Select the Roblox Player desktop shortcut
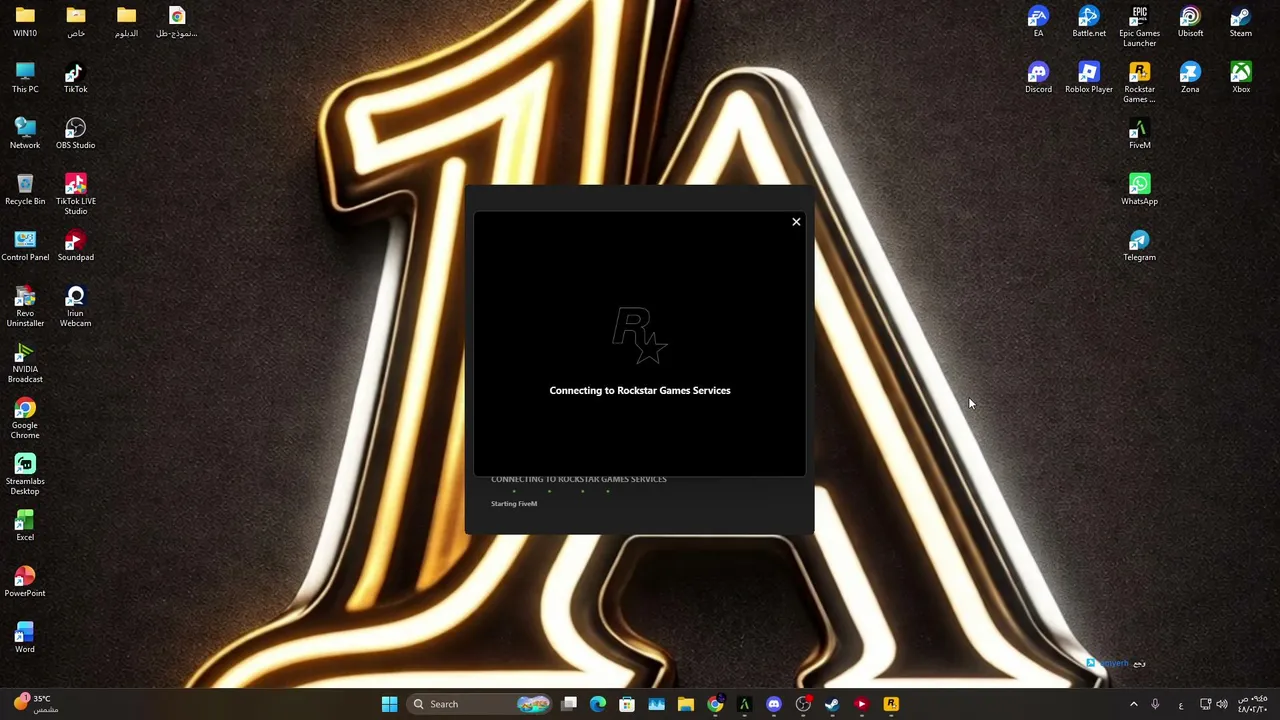Image resolution: width=1280 pixels, height=720 pixels. 1089,78
